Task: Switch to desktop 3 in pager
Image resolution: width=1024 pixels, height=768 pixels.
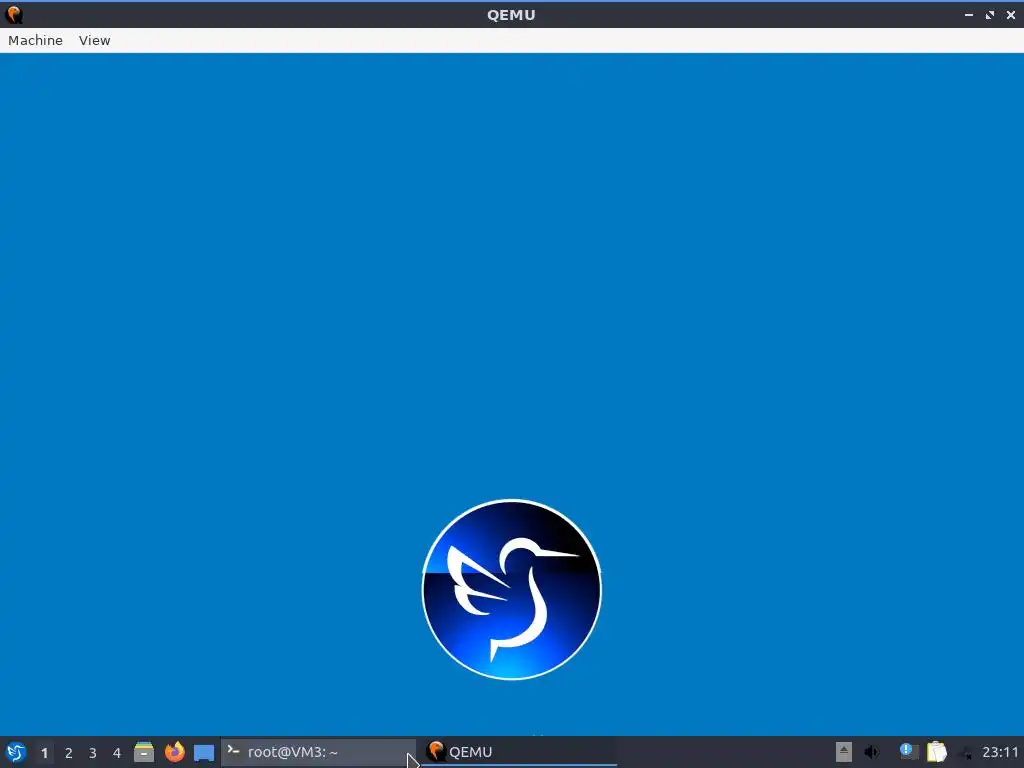Action: 93,753
